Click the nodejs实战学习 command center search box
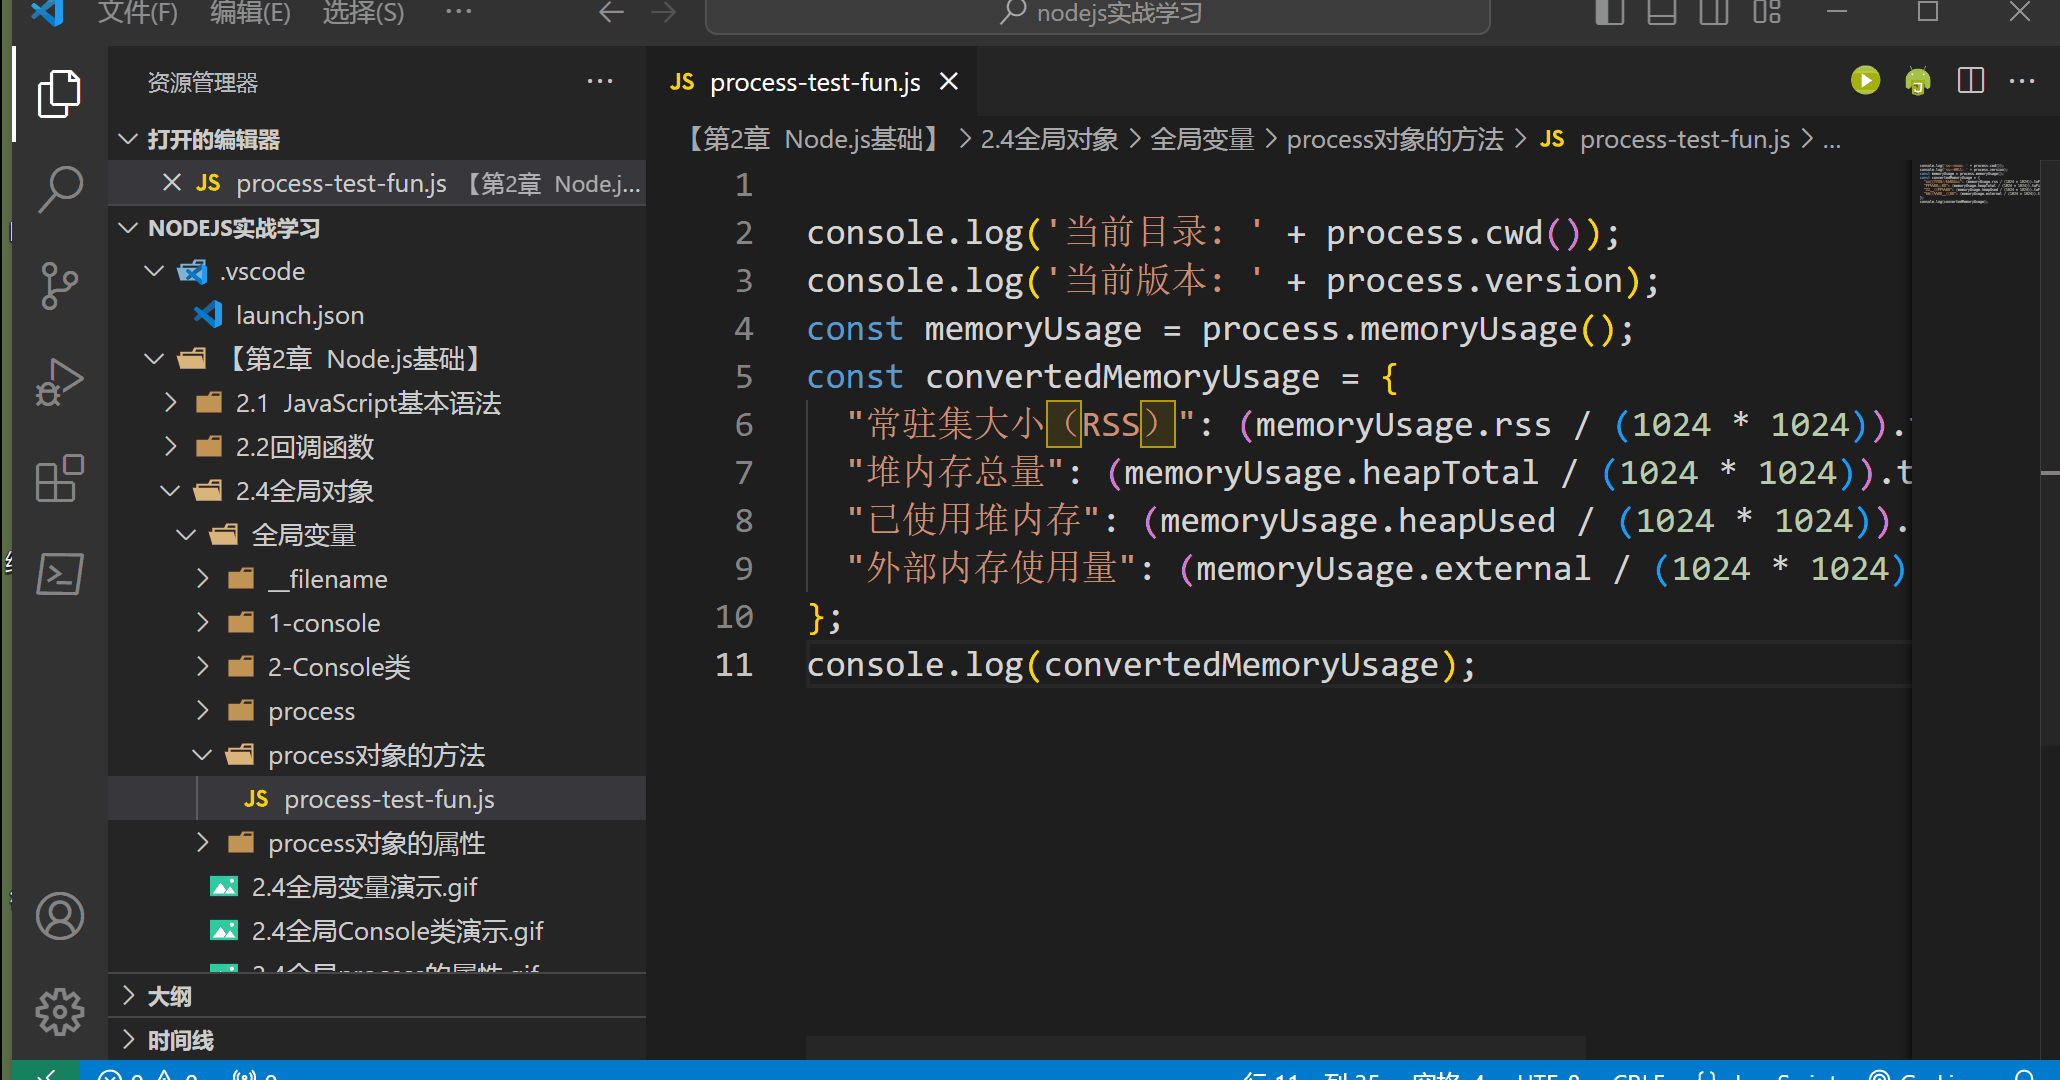Viewport: 2060px width, 1080px height. tap(1098, 15)
